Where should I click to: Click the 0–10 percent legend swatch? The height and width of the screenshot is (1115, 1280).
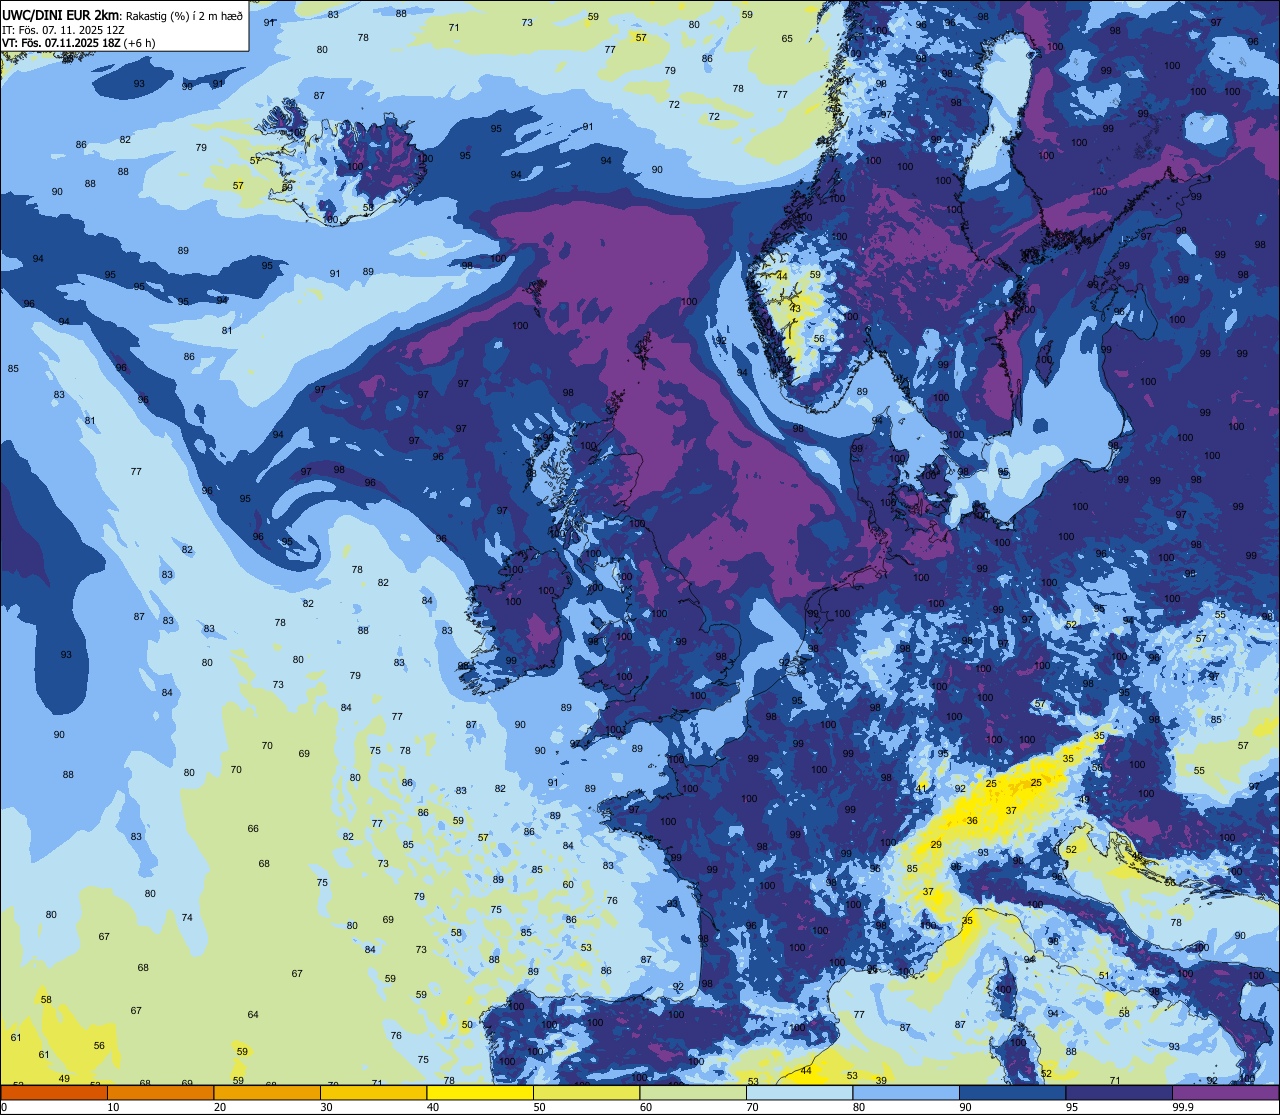pyautogui.click(x=54, y=1093)
